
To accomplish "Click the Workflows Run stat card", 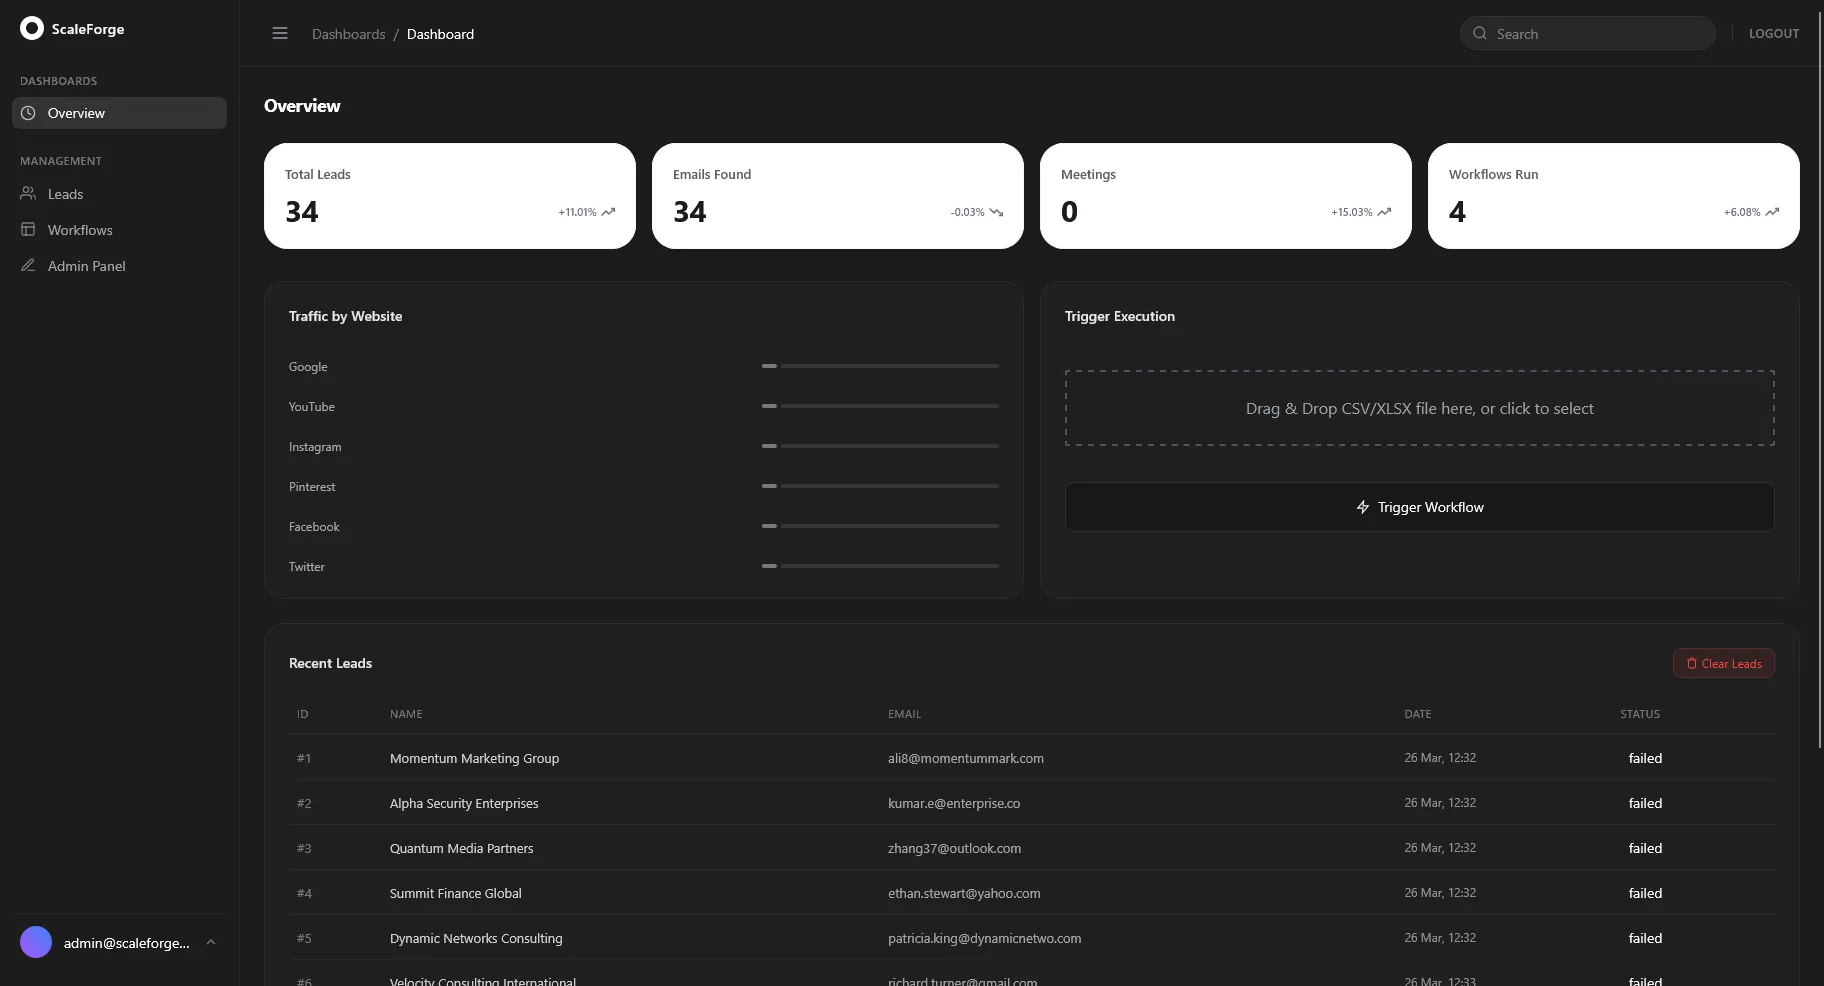I will point(1614,196).
